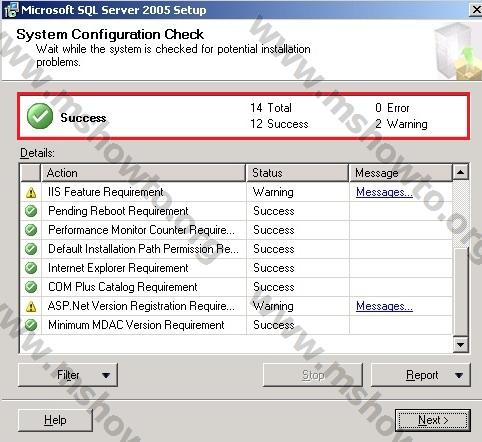This screenshot has width=482, height=442.
Task: Click the success icon beside Default Installation Path row
Action: point(31,249)
